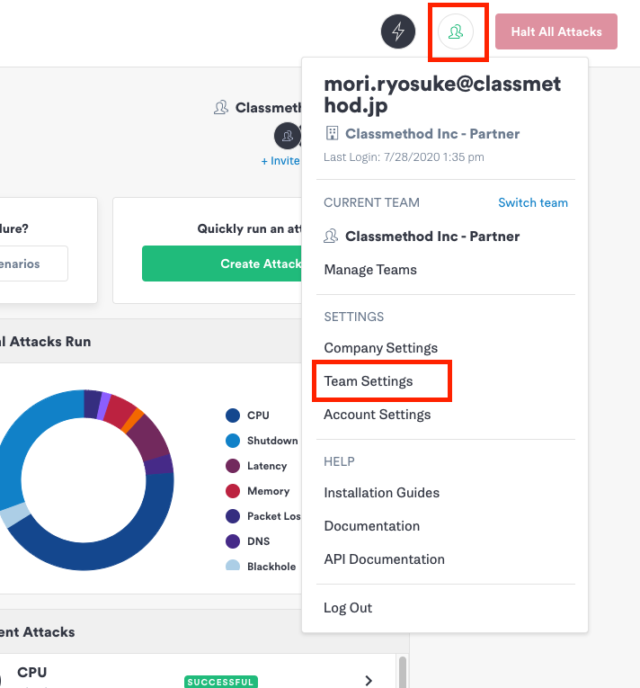
Task: Open API Documentation link
Action: (x=384, y=559)
